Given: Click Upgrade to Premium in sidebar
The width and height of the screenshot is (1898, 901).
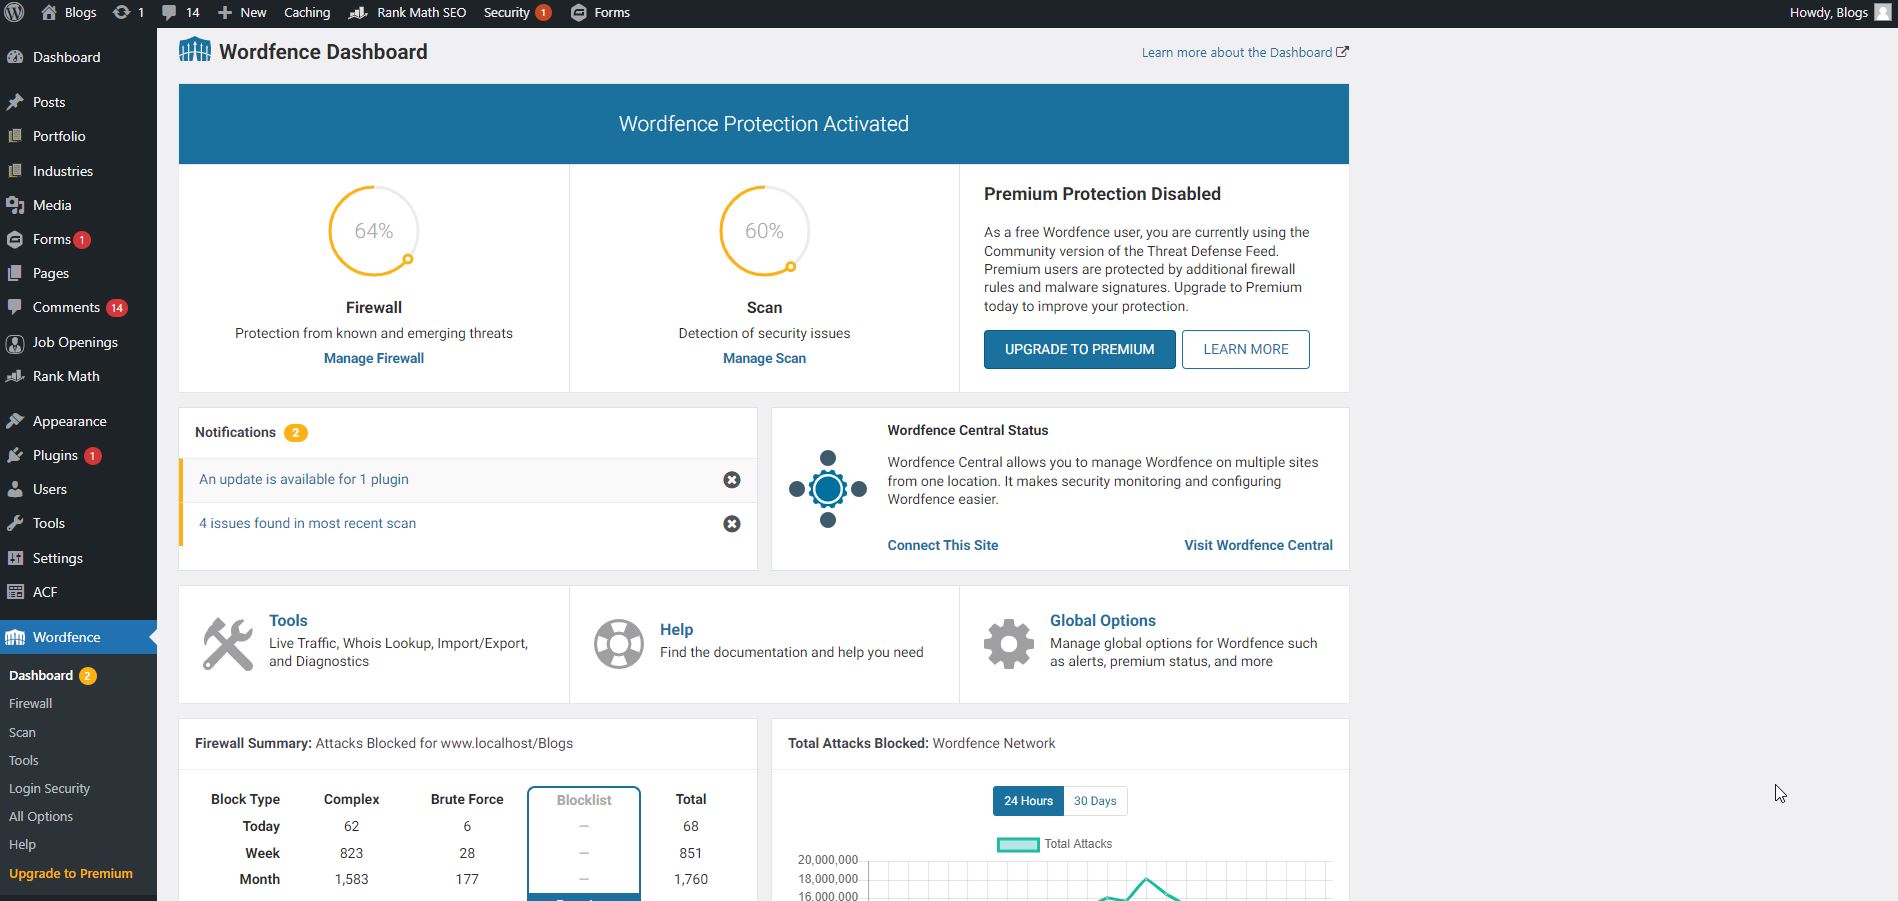Looking at the screenshot, I should click(x=71, y=873).
